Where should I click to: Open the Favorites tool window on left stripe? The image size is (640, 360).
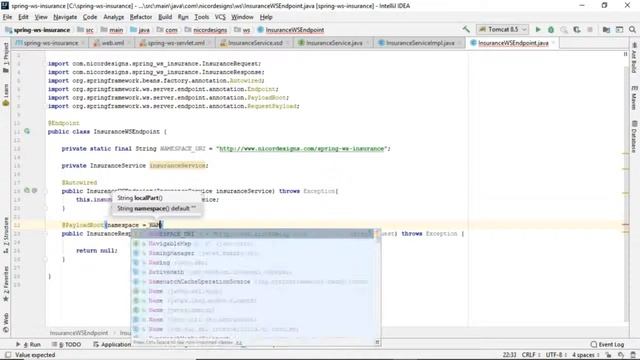[x=6, y=284]
